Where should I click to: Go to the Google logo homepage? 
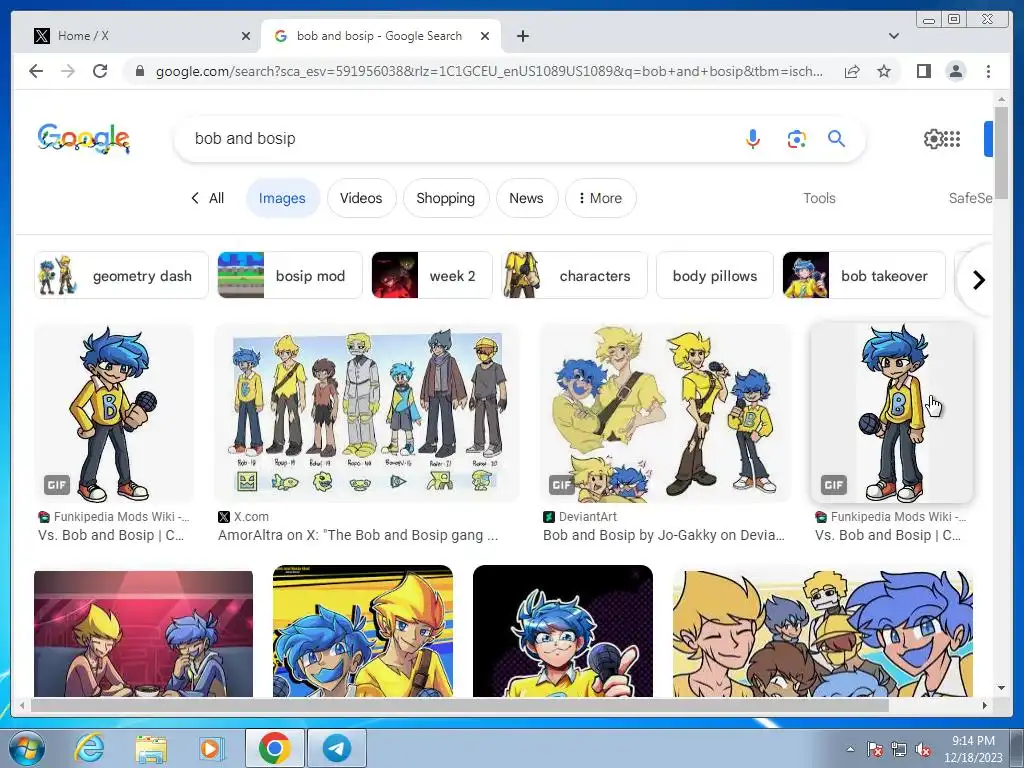(84, 138)
